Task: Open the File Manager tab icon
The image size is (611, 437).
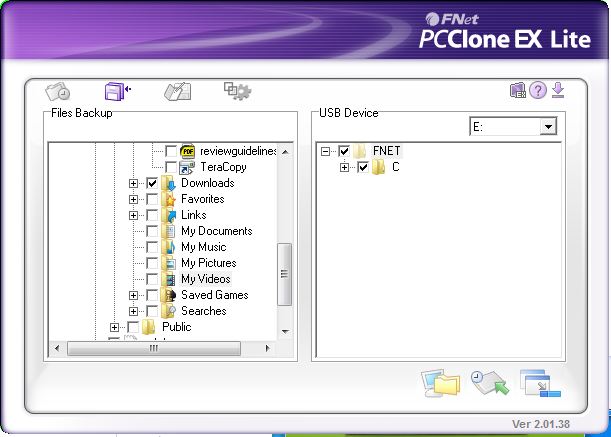Action: point(177,92)
